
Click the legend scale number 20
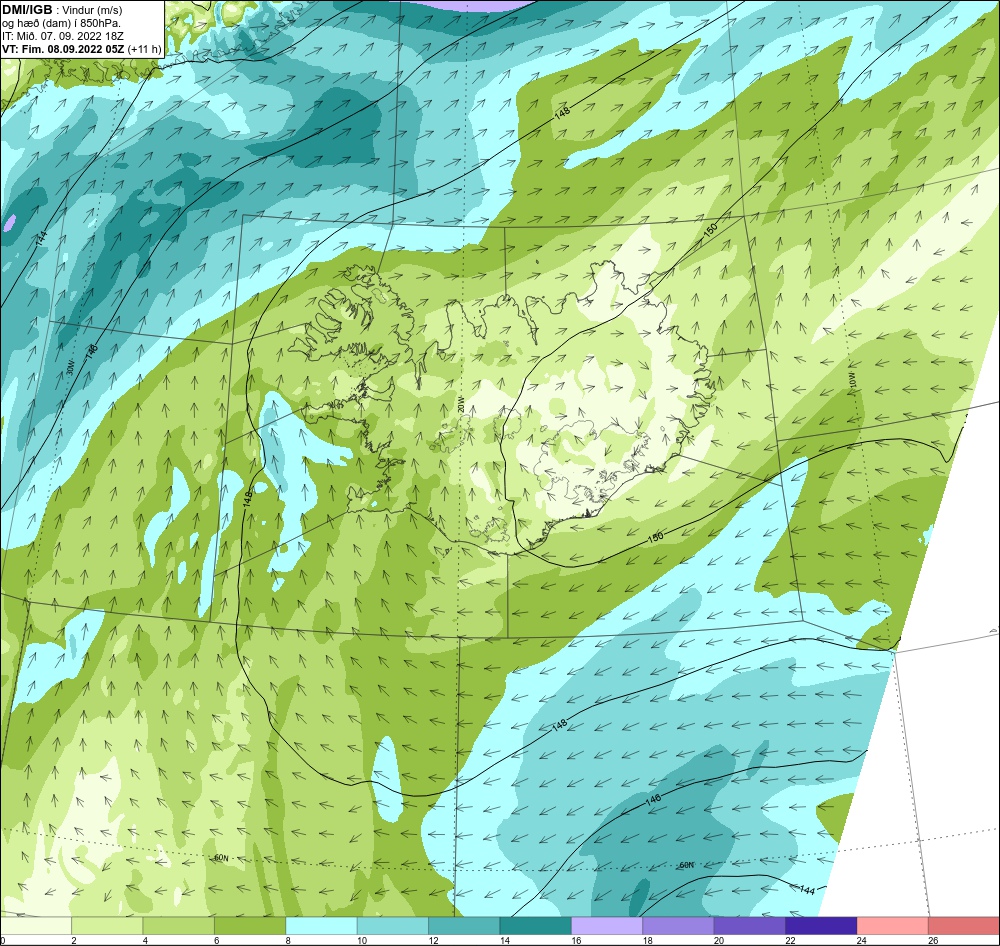[719, 940]
